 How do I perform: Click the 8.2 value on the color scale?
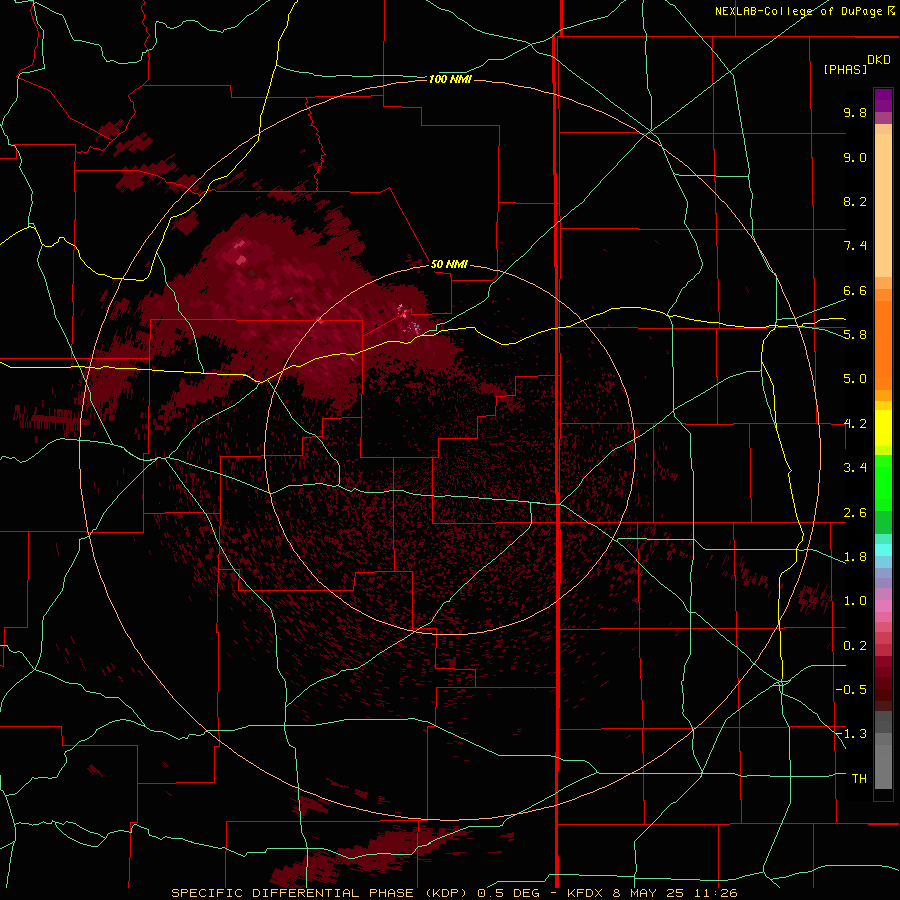855,201
